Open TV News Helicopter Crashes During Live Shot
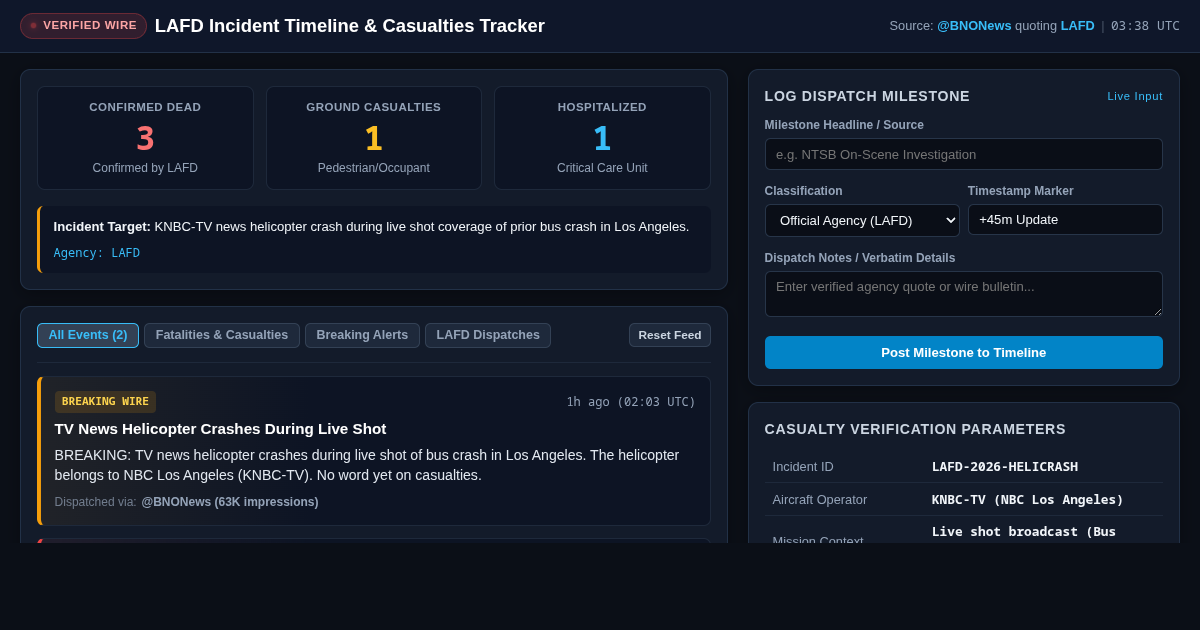 click(220, 428)
